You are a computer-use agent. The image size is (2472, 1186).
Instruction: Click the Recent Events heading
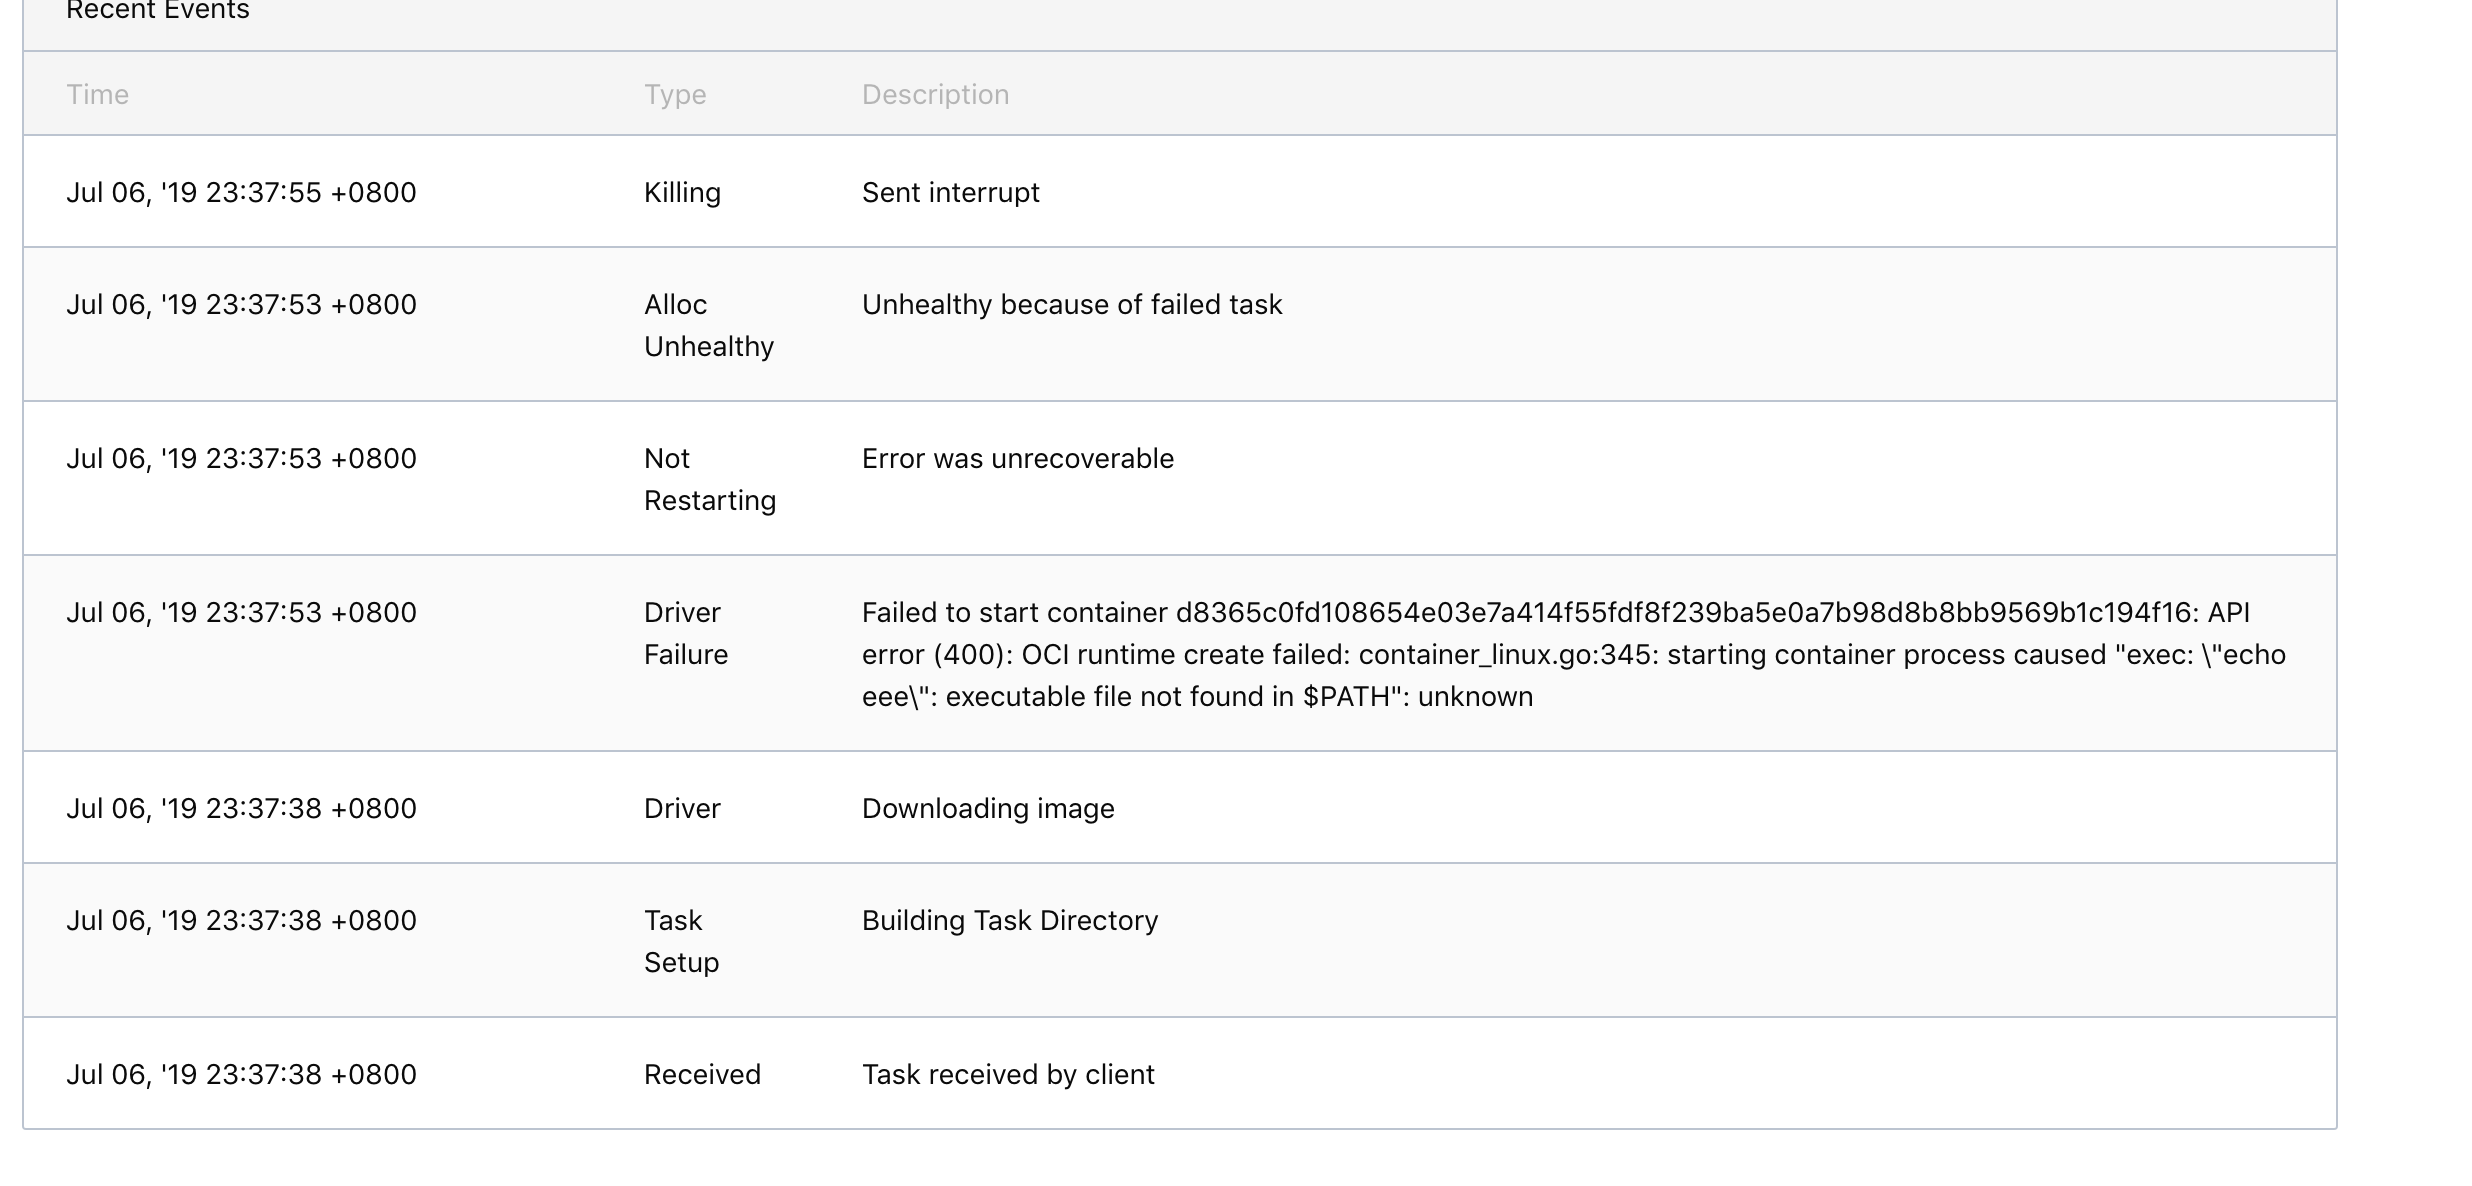point(156,12)
